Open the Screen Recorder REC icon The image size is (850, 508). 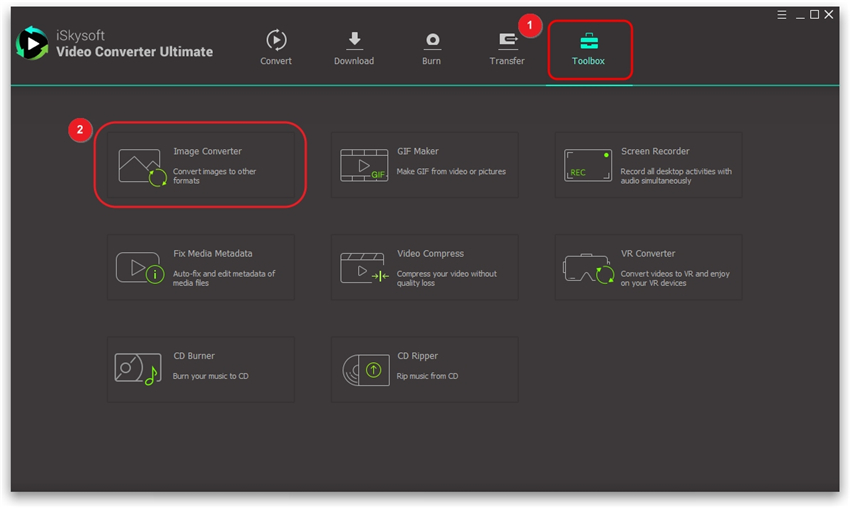(x=588, y=166)
